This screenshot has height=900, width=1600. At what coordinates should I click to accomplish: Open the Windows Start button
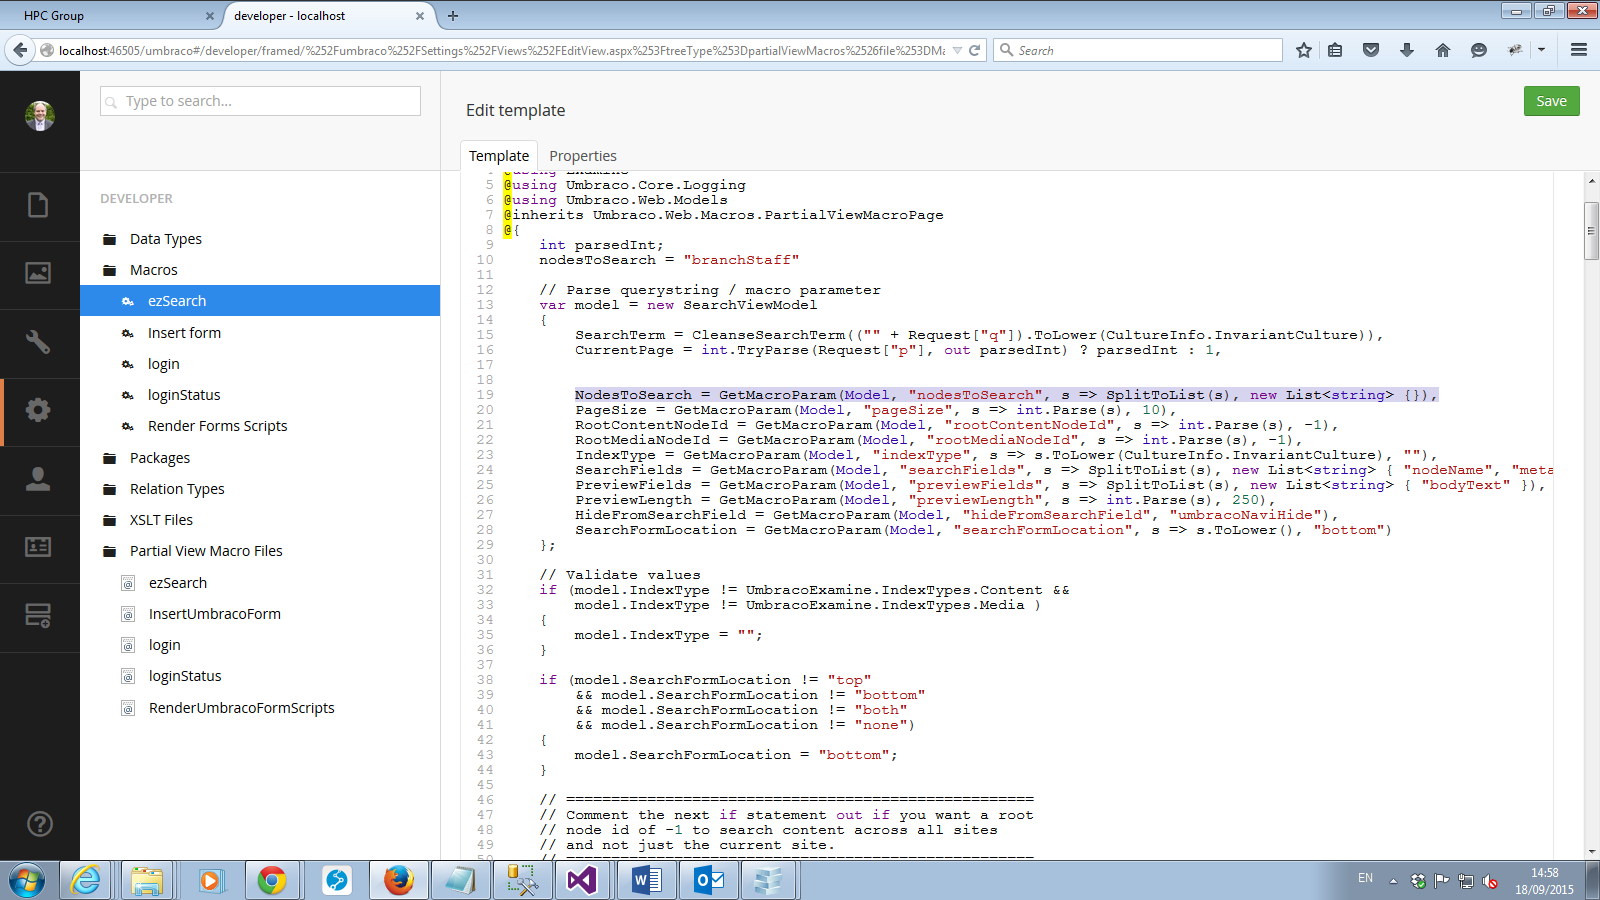tap(27, 881)
